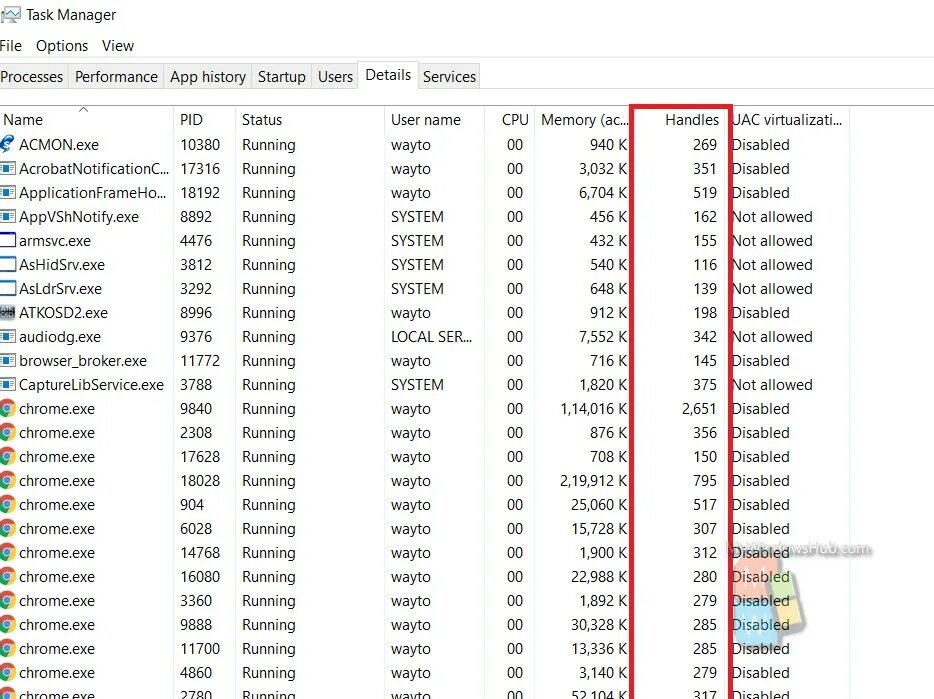Image resolution: width=934 pixels, height=699 pixels.
Task: Sort by the User name column header
Action: pyautogui.click(x=434, y=119)
